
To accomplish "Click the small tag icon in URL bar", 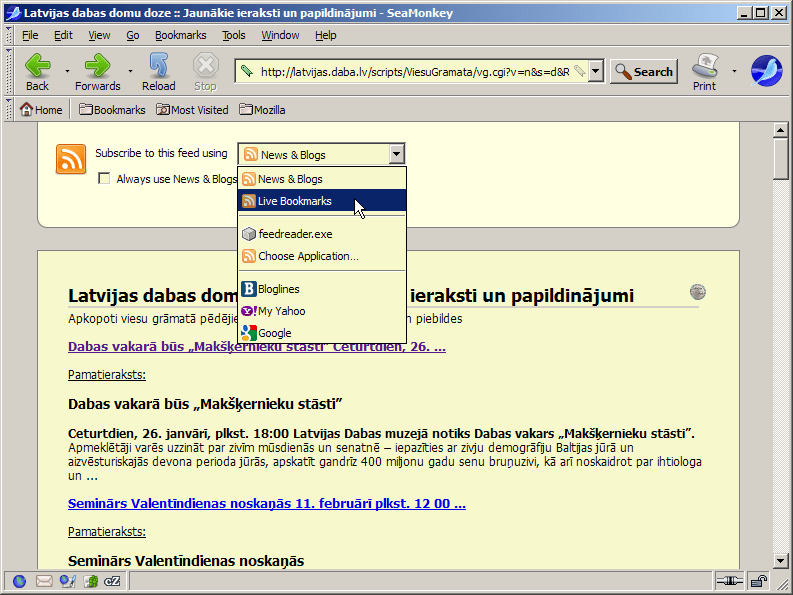I will coord(580,71).
